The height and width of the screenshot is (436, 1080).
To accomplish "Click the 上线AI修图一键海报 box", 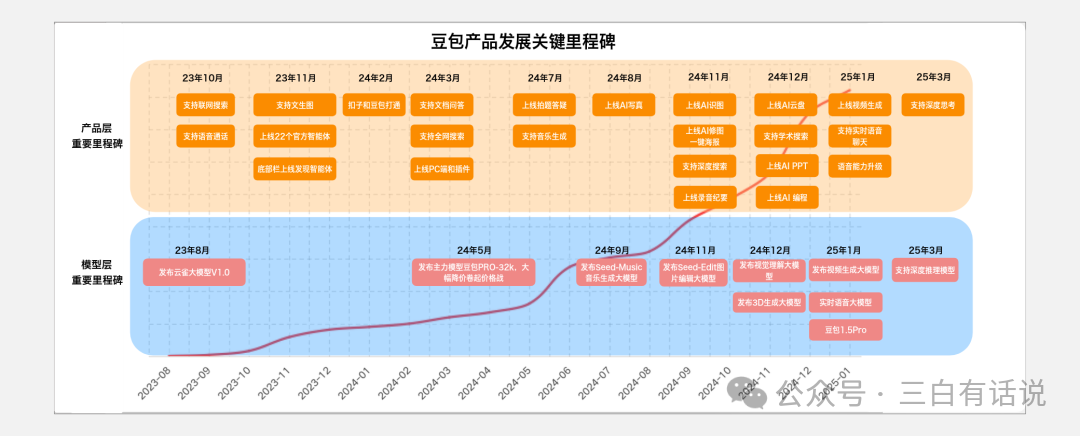I will (x=705, y=135).
